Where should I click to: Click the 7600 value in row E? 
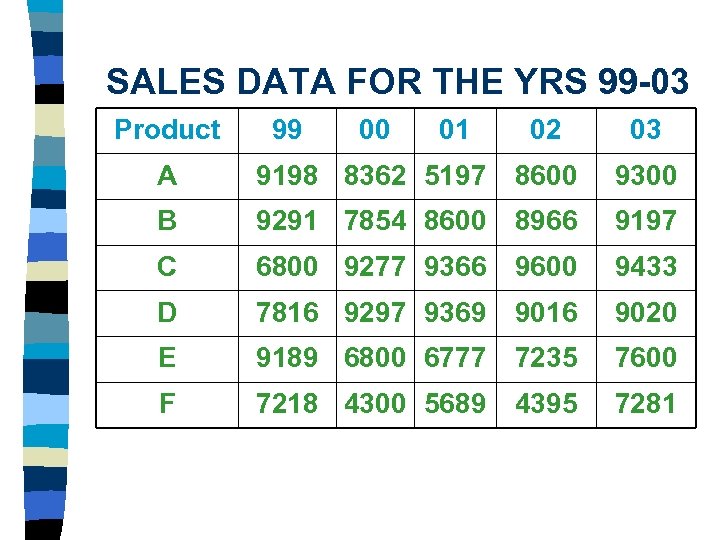[645, 357]
